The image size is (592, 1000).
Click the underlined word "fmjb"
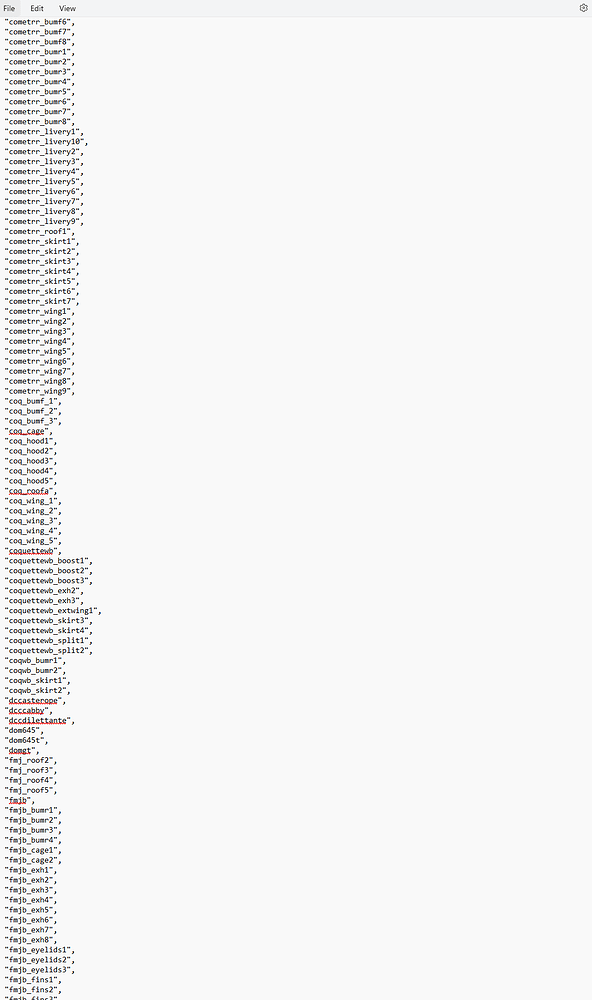[x=18, y=800]
